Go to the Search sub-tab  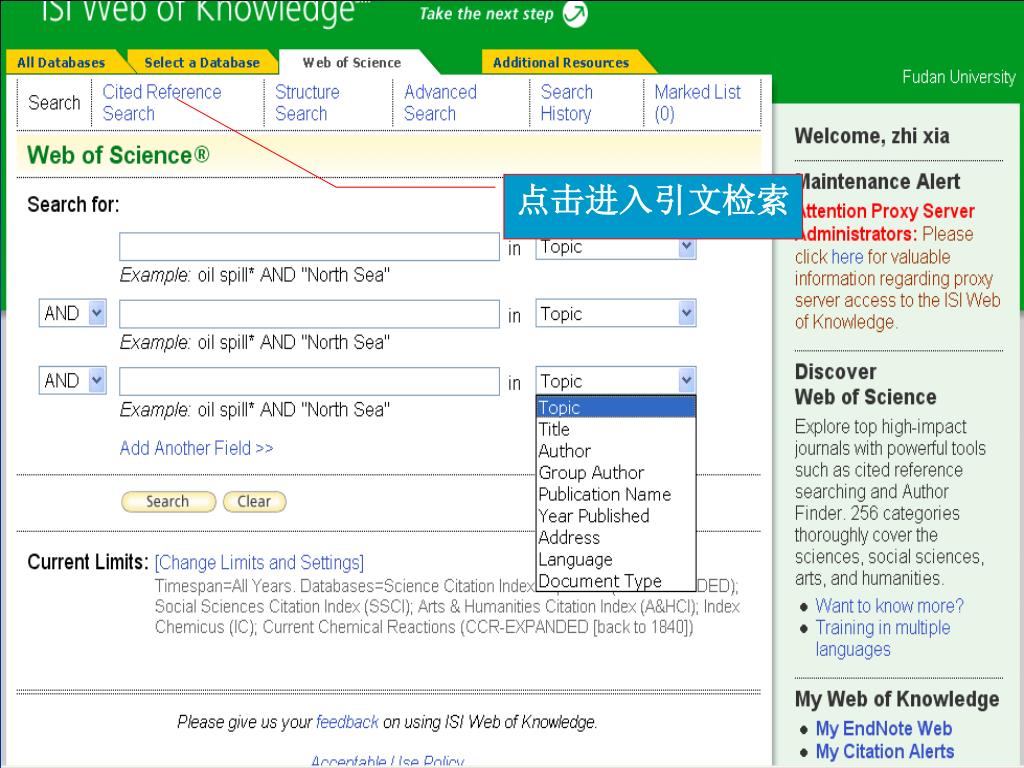54,103
